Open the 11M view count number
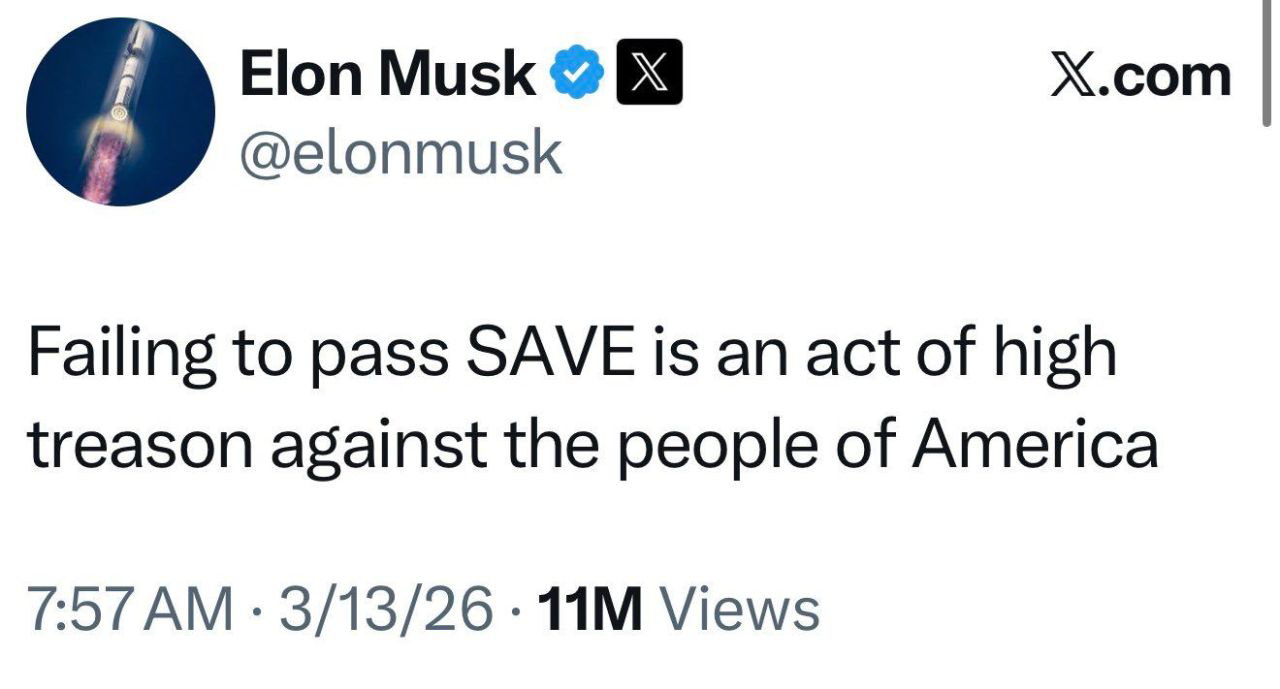This screenshot has height=689, width=1280. click(589, 608)
